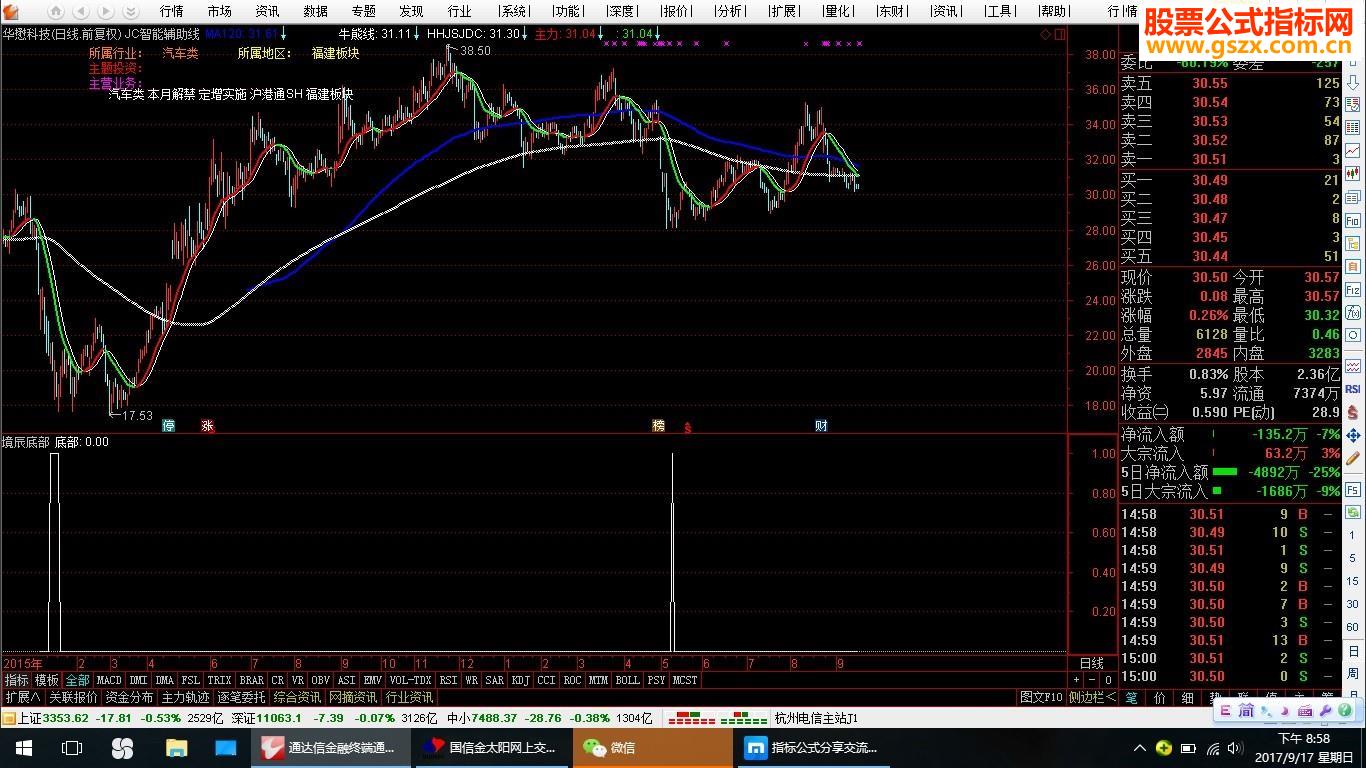
Task: Click the 涨 marker on the chart
Action: (x=207, y=425)
